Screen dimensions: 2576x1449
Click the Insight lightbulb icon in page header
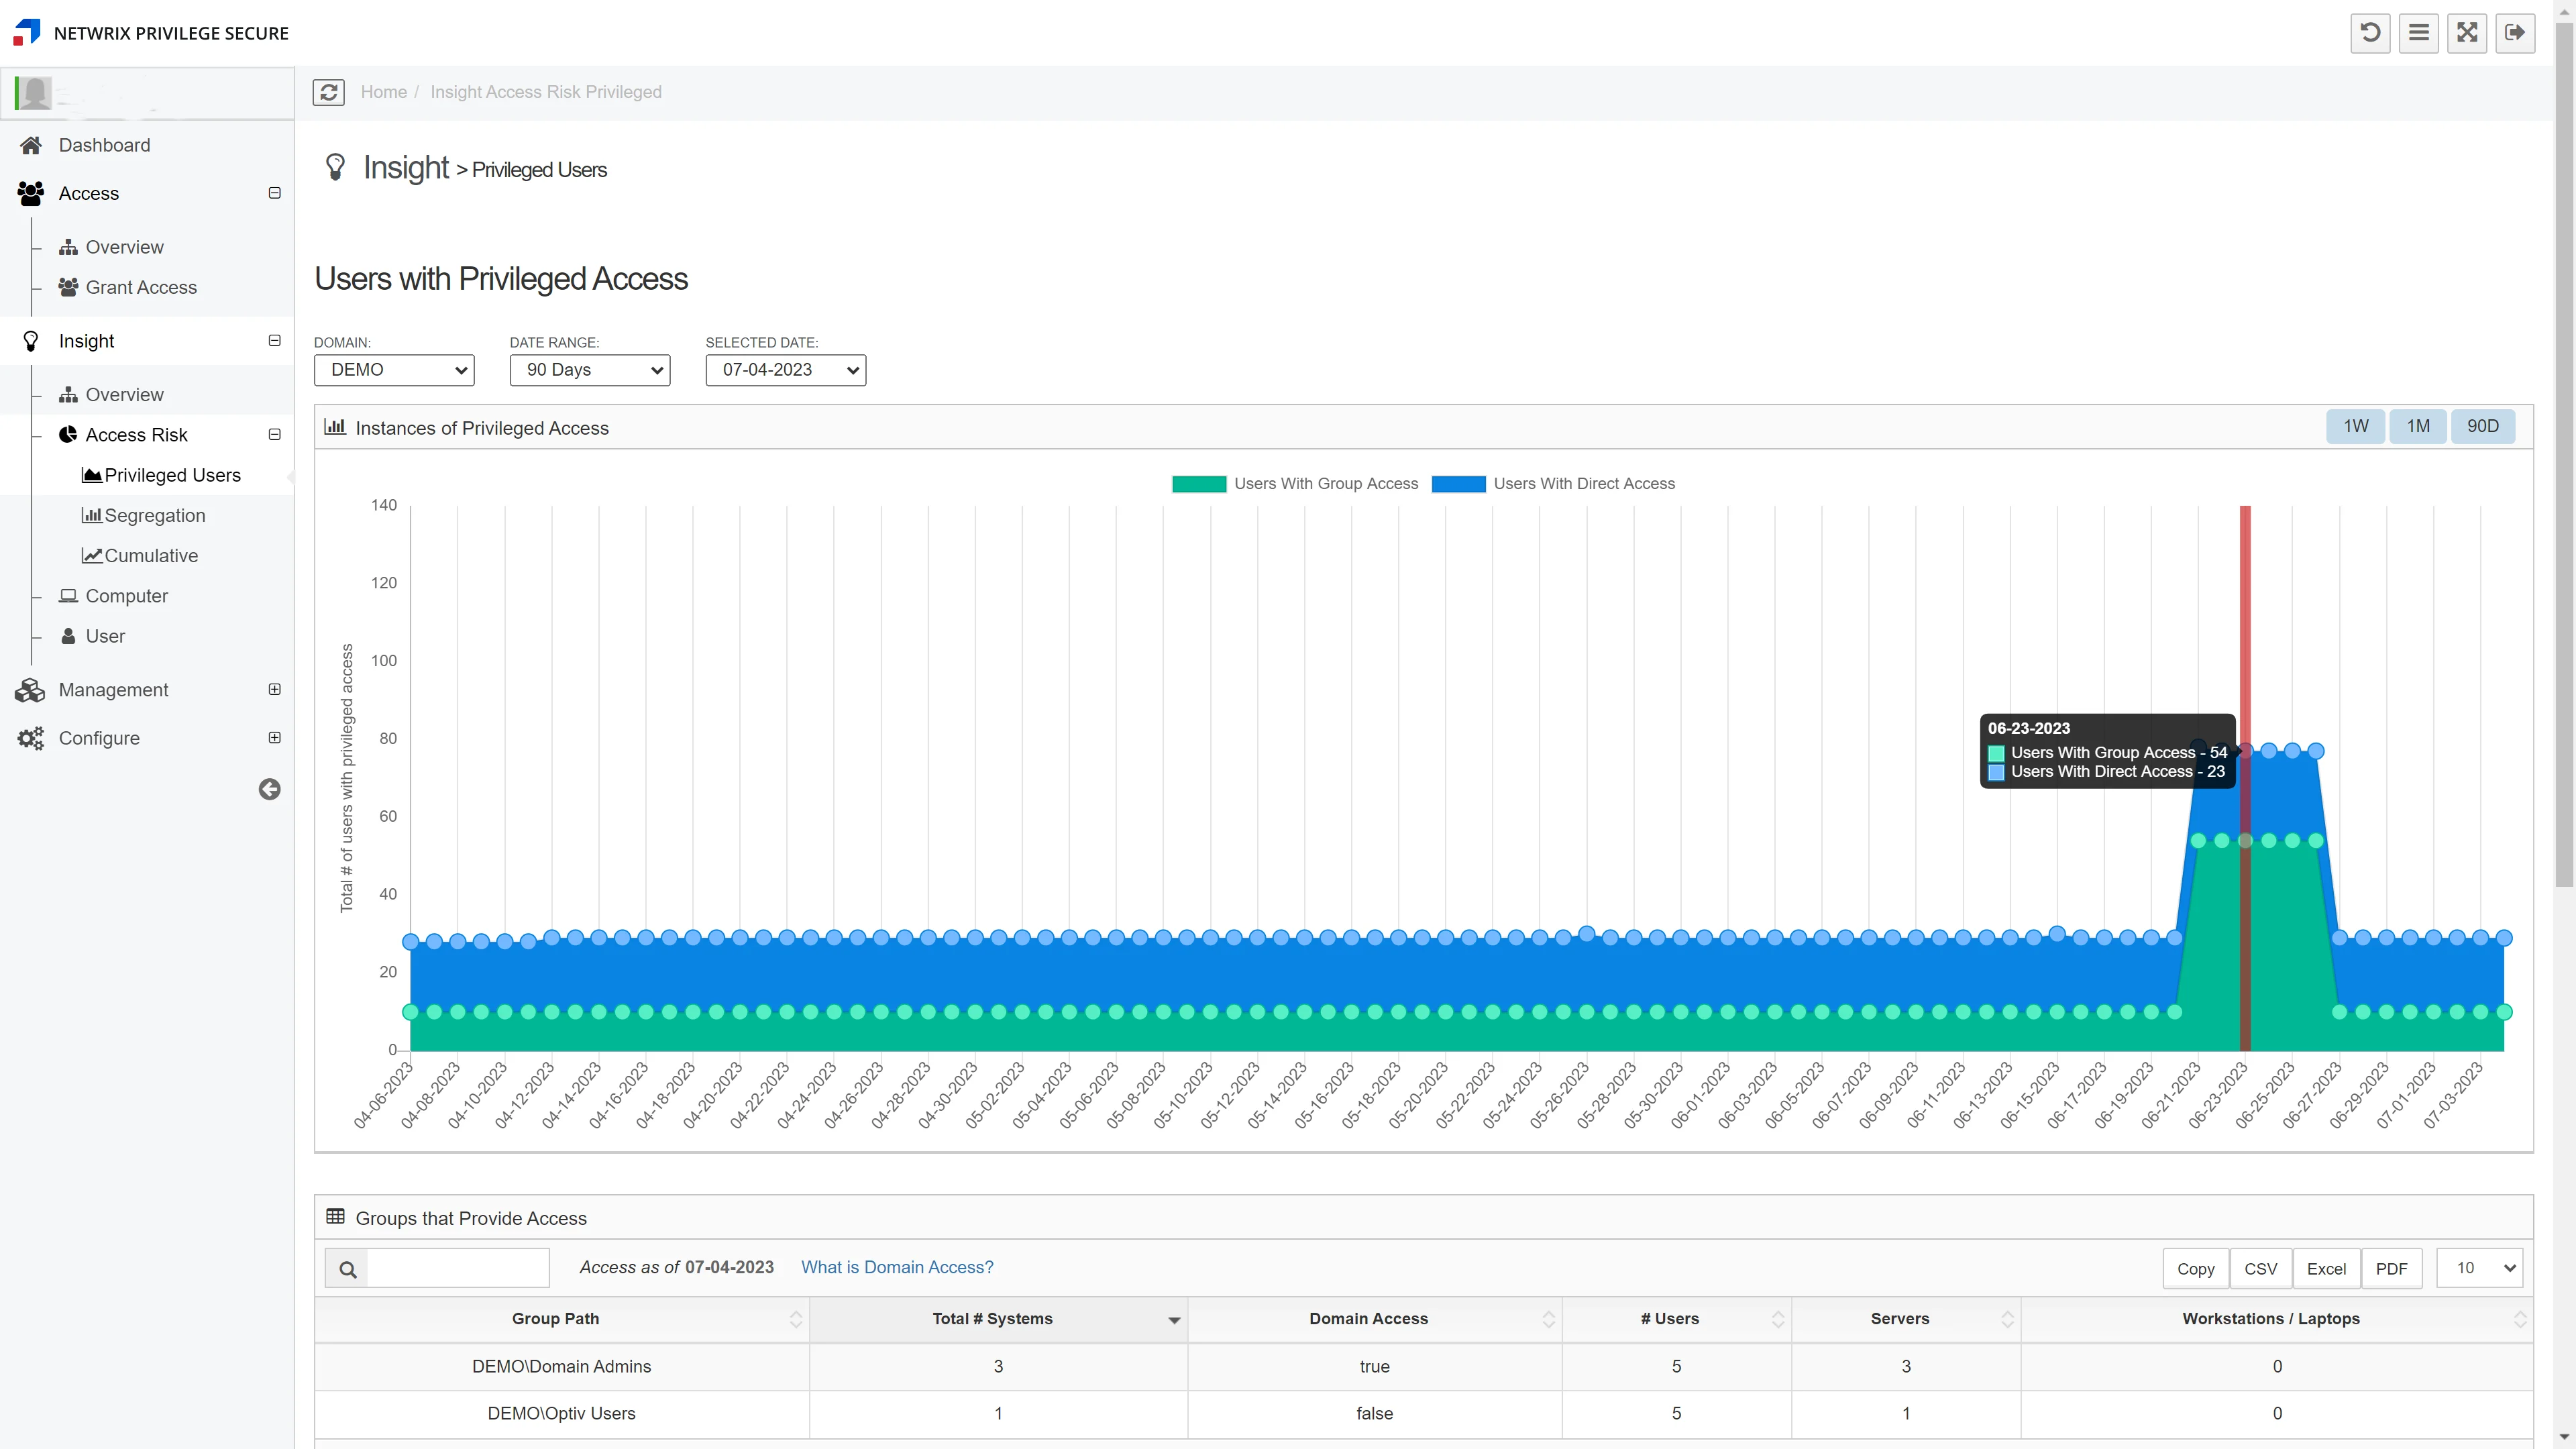coord(335,167)
